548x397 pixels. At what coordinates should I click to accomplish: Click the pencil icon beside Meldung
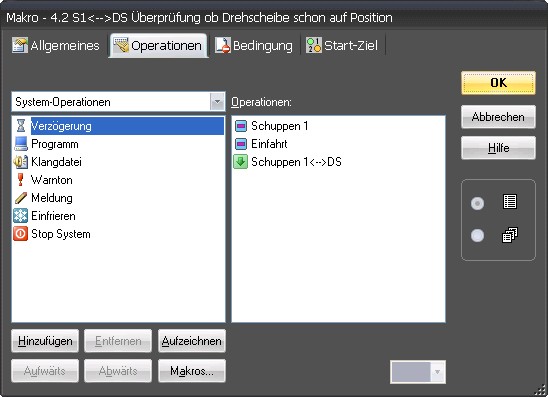(x=21, y=198)
